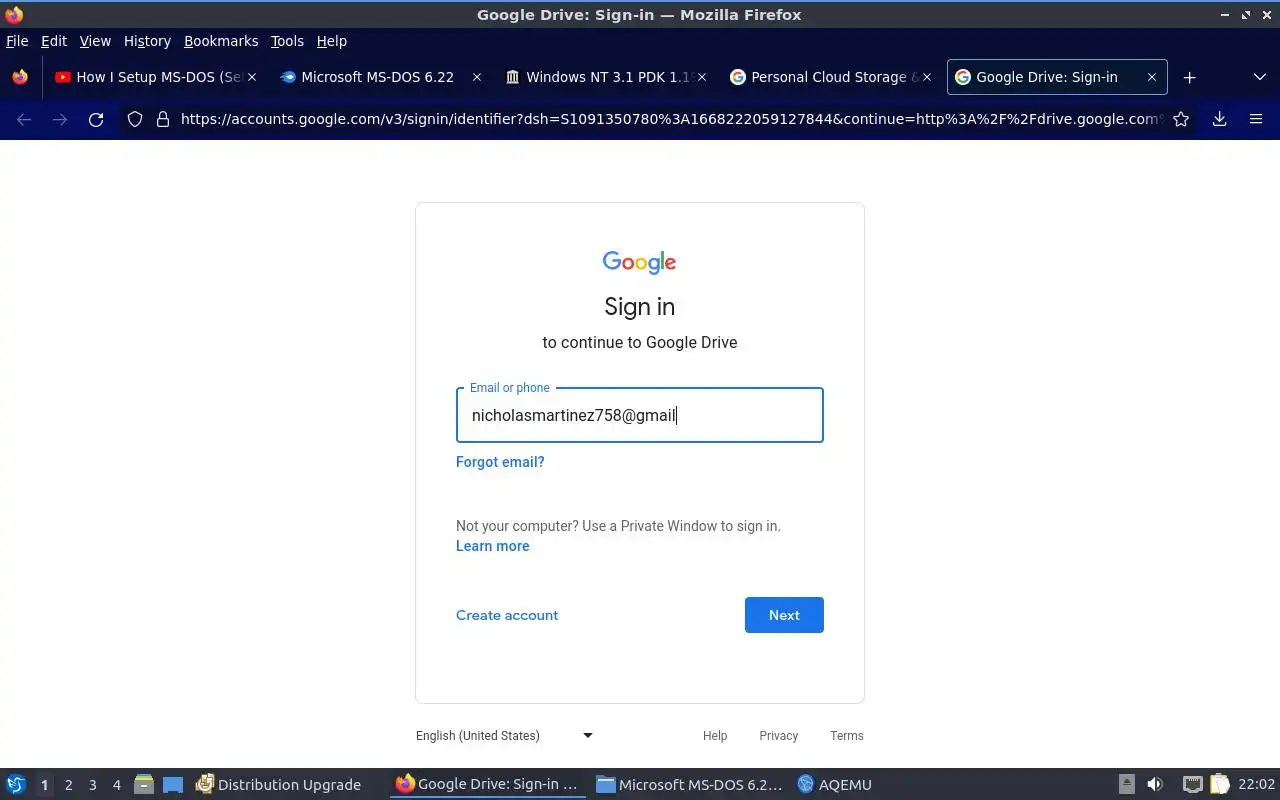The height and width of the screenshot is (800, 1280).
Task: Bookmark this page with the star icon
Action: [1181, 119]
